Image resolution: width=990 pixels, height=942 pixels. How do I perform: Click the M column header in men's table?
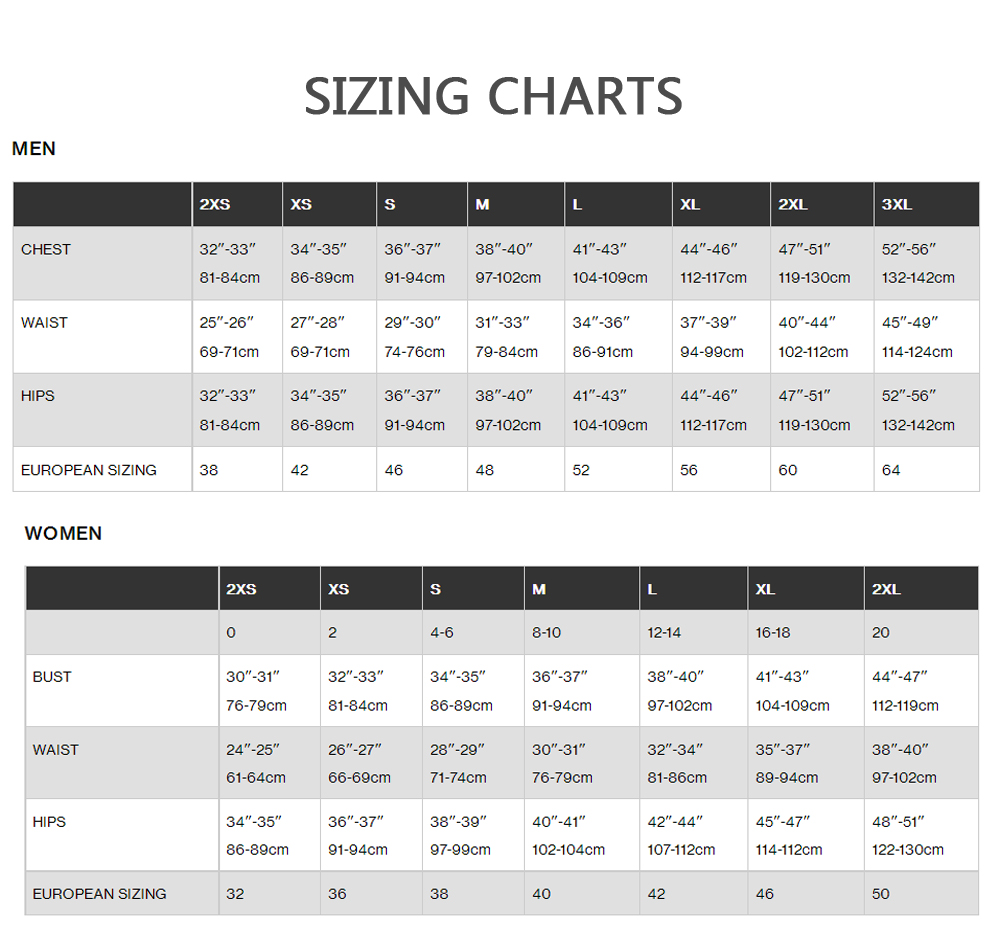click(482, 205)
